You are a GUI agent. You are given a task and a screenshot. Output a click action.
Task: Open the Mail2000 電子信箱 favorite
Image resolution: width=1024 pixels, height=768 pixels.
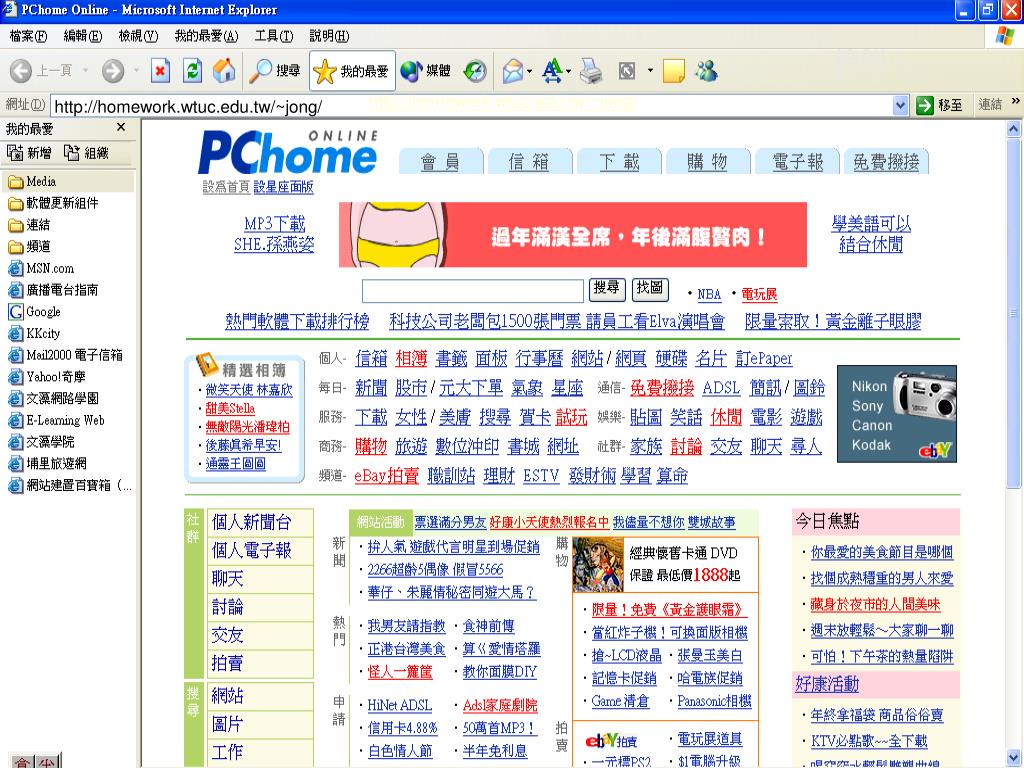point(65,355)
